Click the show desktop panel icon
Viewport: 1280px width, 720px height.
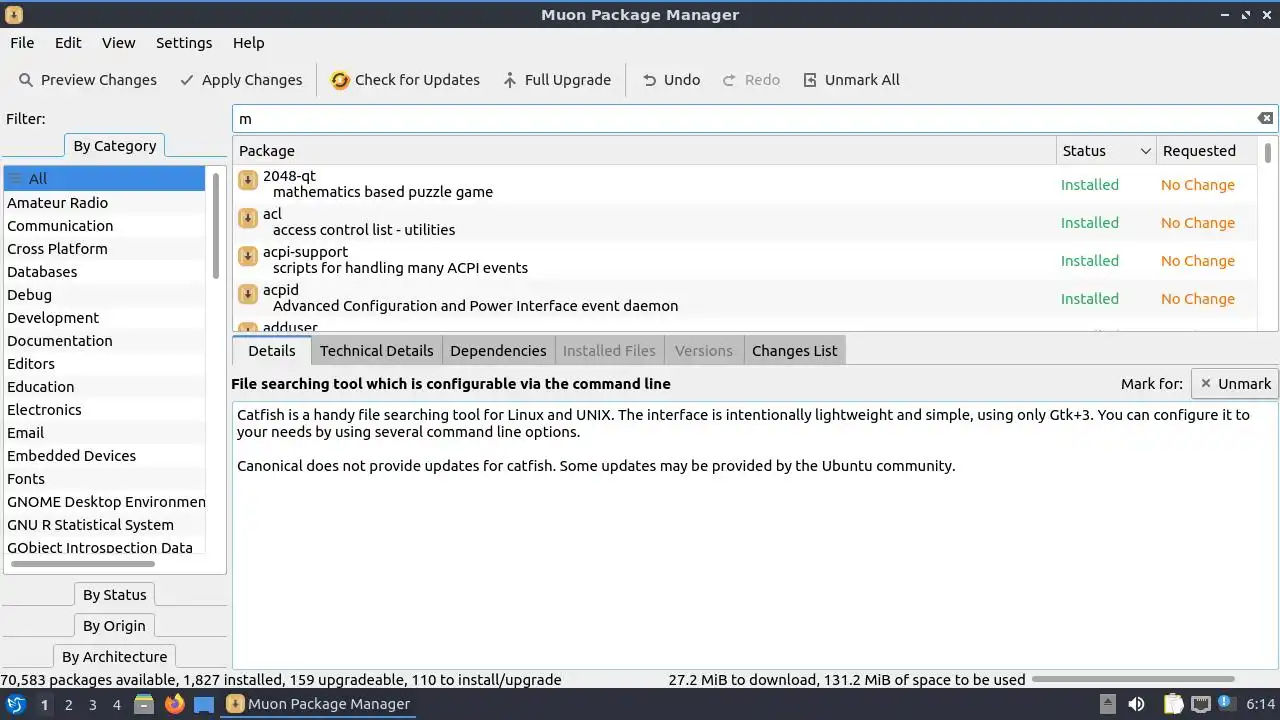click(204, 704)
